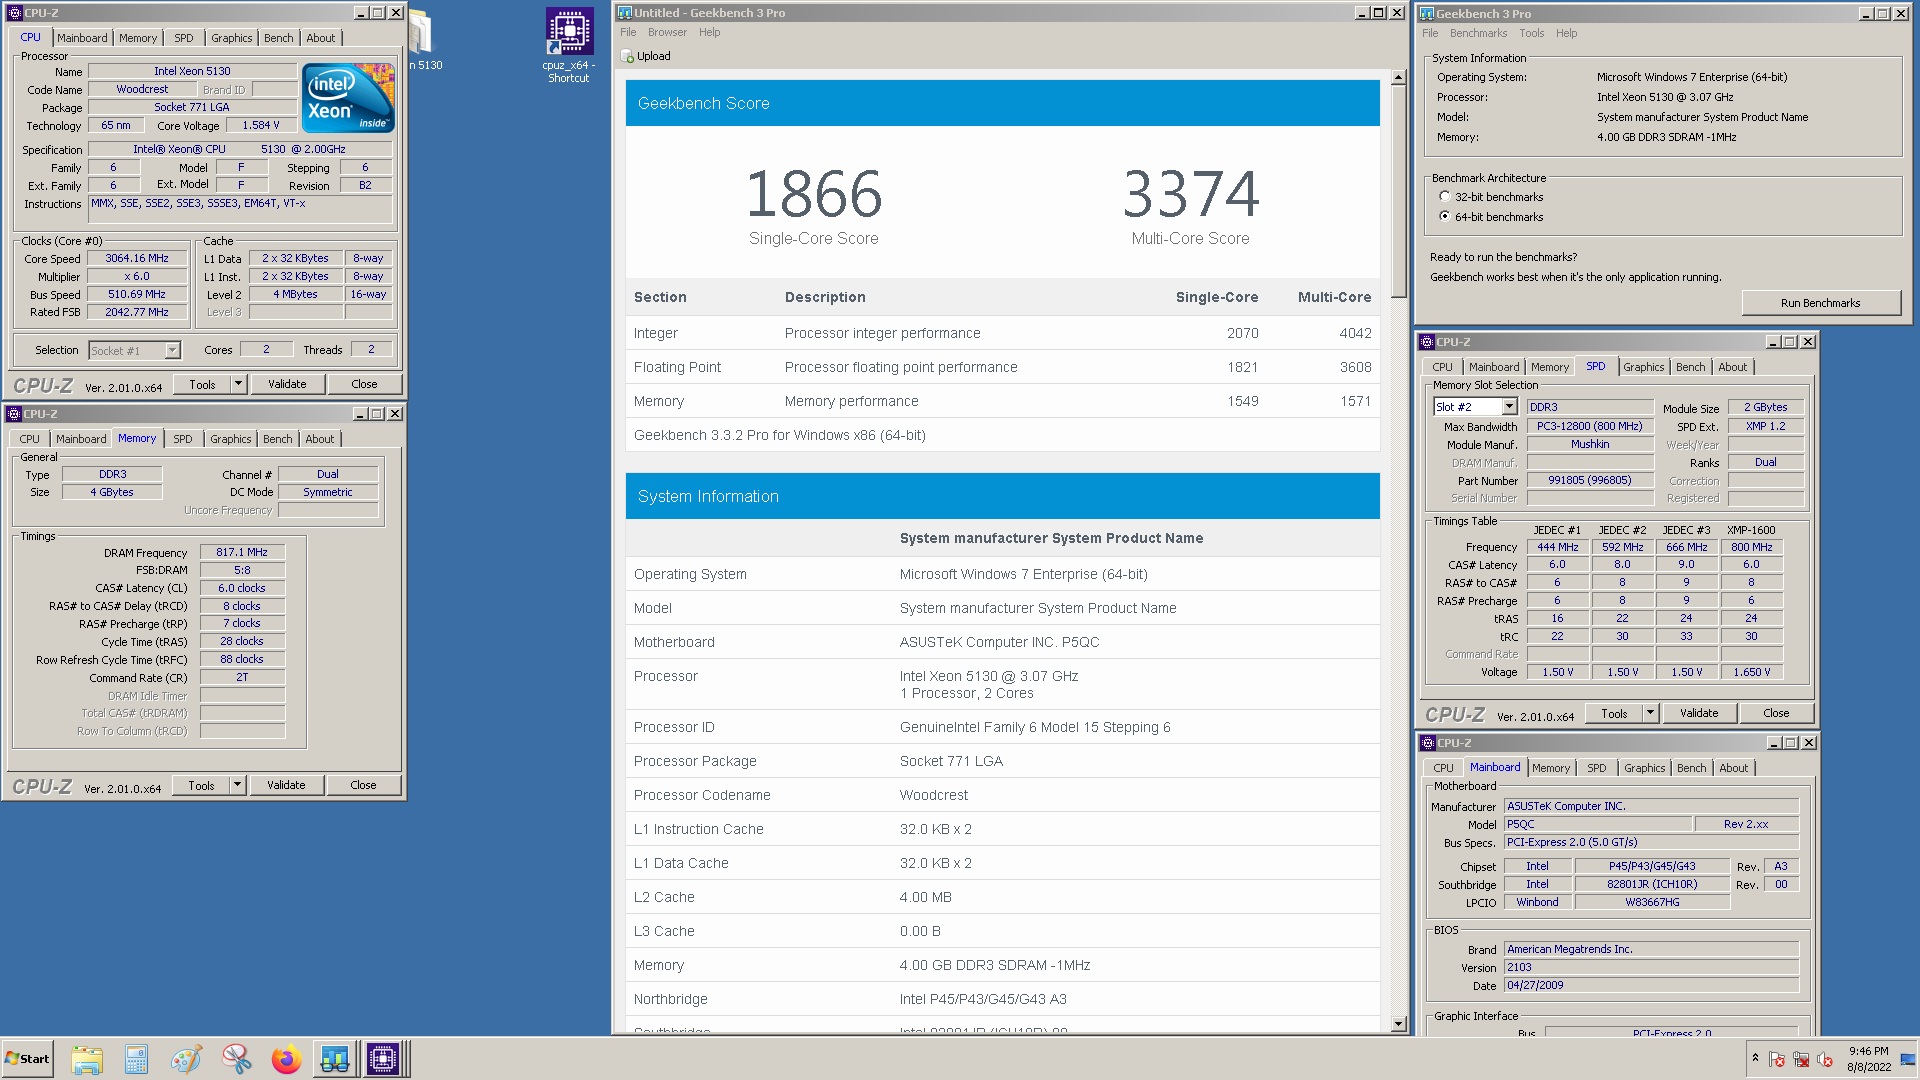The image size is (1920, 1080).
Task: Open Tools menu in Geekbench 3 Pro
Action: [1532, 33]
